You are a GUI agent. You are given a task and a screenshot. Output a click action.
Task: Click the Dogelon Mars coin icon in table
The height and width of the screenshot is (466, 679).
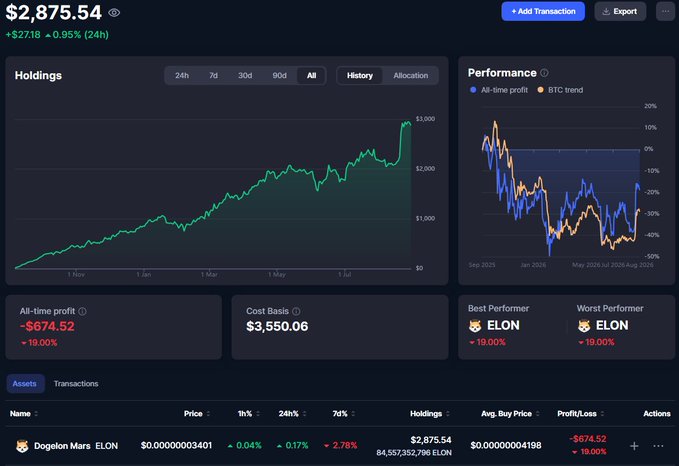[x=22, y=446]
